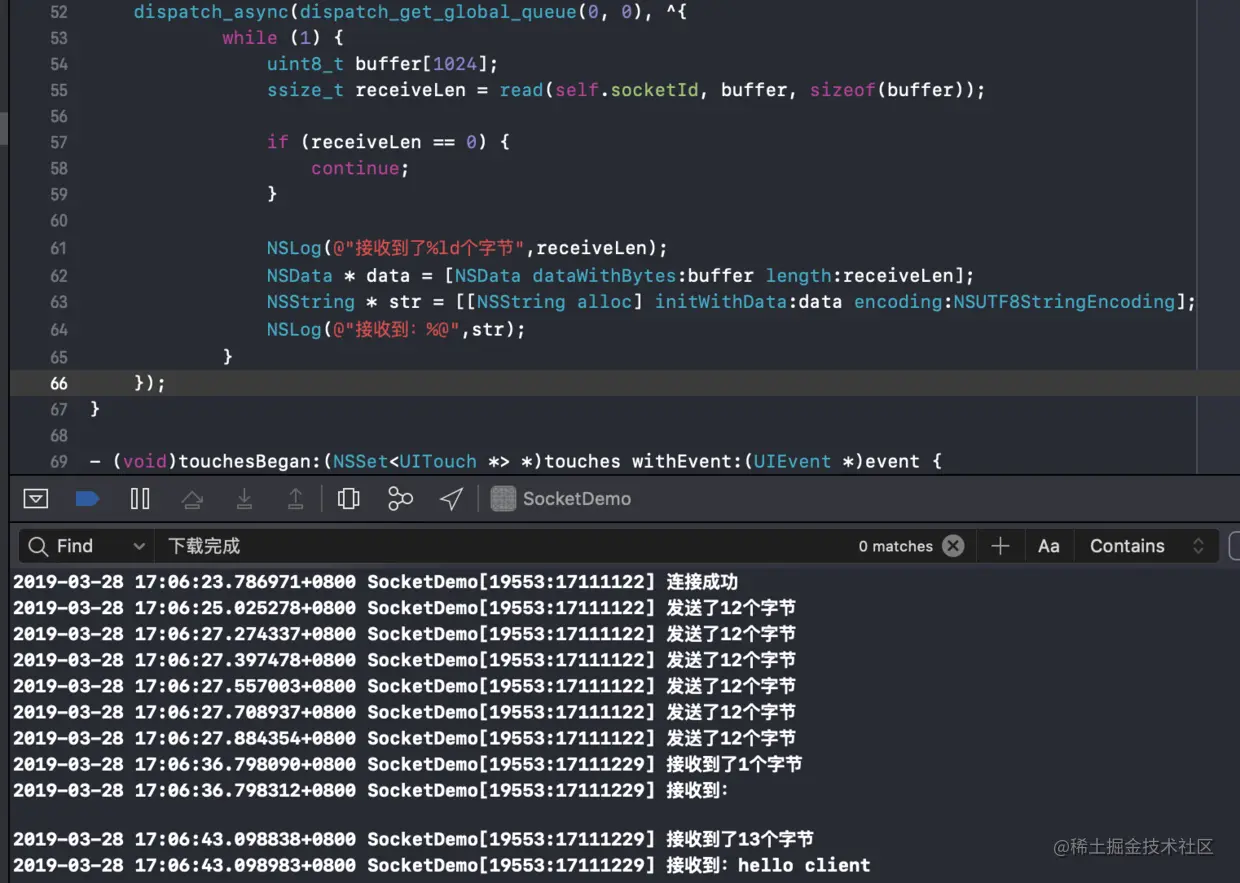Viewport: 1240px width, 883px height.
Task: Click log entry at 17:06:27.884354
Action: pos(405,738)
